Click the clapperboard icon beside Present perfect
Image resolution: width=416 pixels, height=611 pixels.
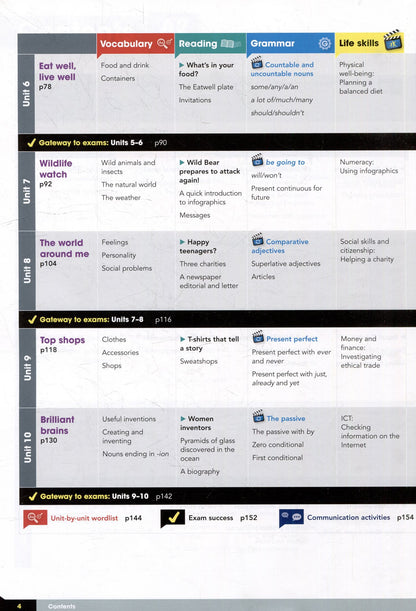click(x=258, y=337)
